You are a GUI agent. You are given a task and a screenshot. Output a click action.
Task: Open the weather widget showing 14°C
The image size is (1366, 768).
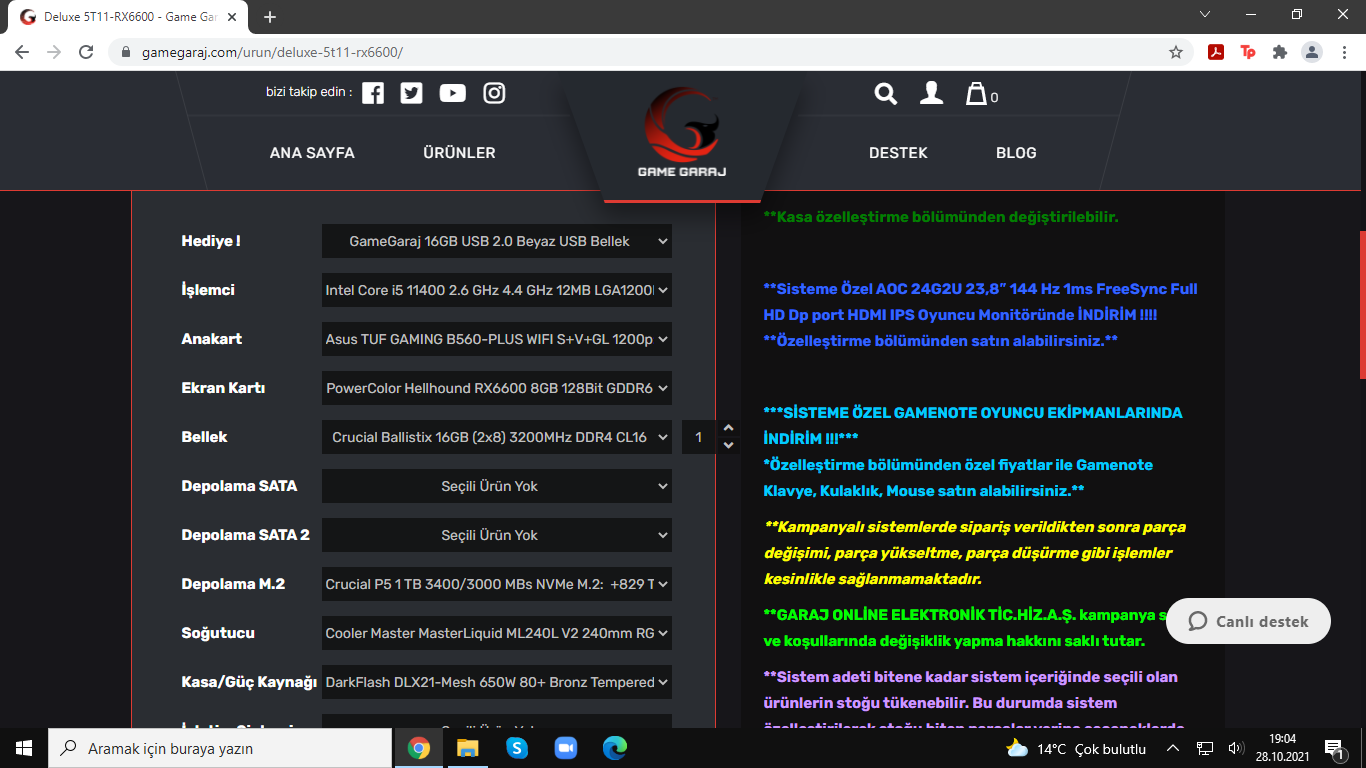(1076, 748)
